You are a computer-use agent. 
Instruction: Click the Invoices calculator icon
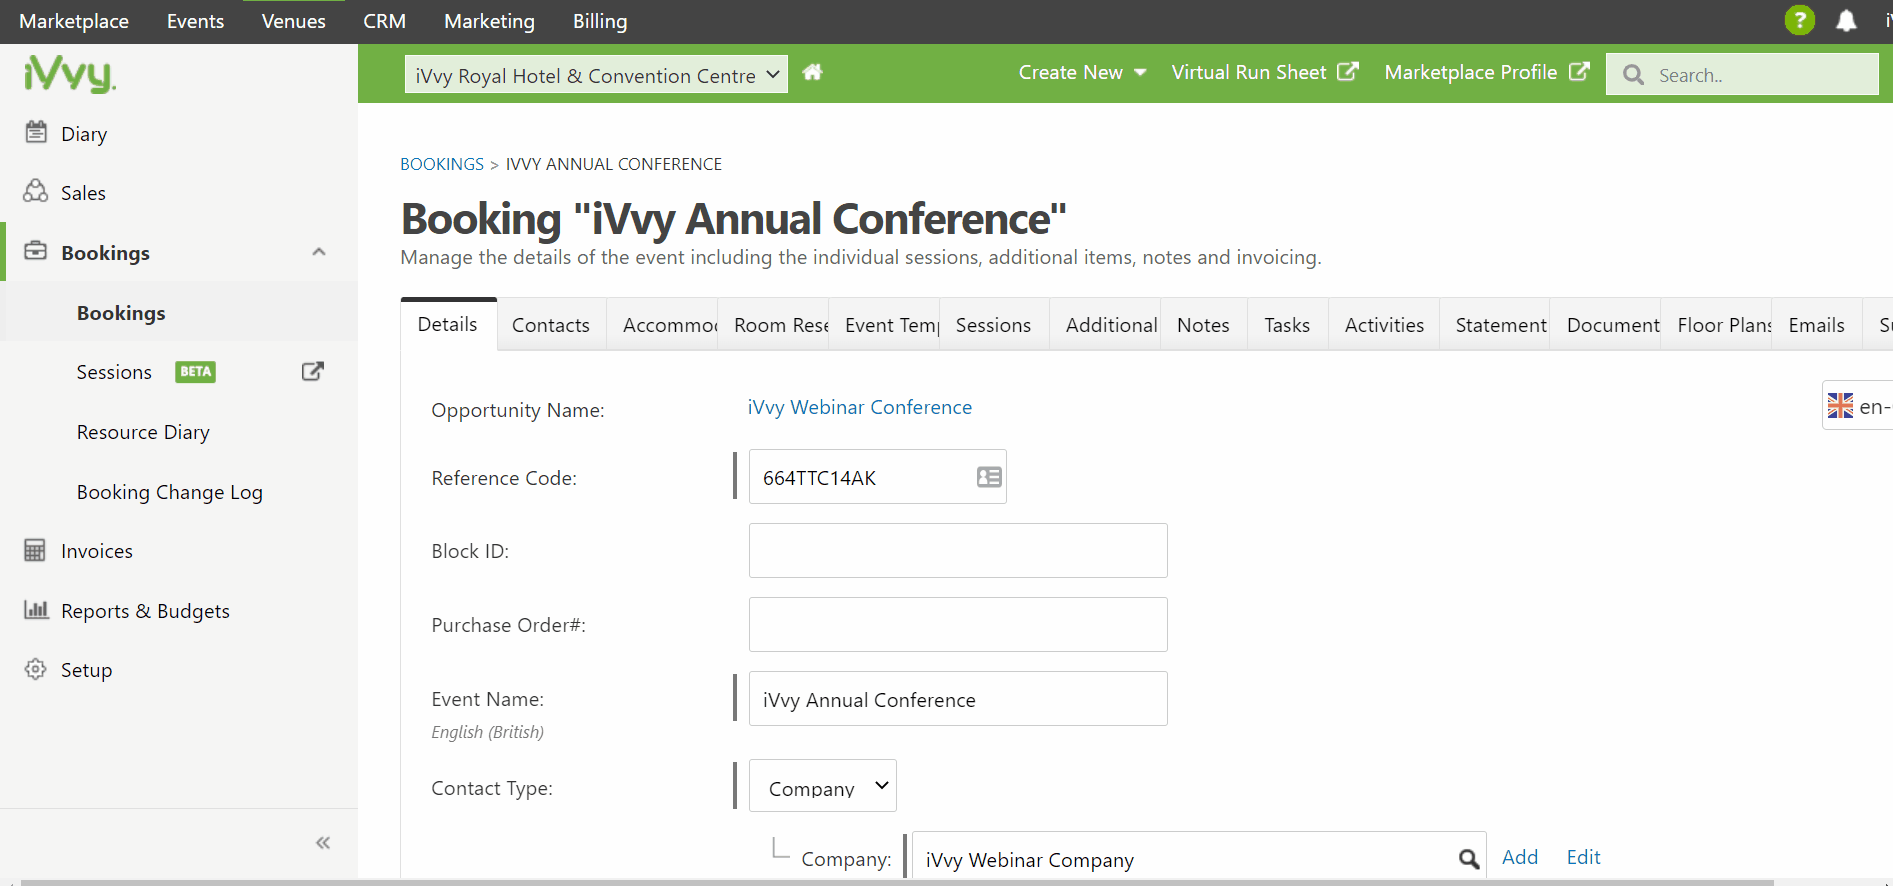click(35, 550)
